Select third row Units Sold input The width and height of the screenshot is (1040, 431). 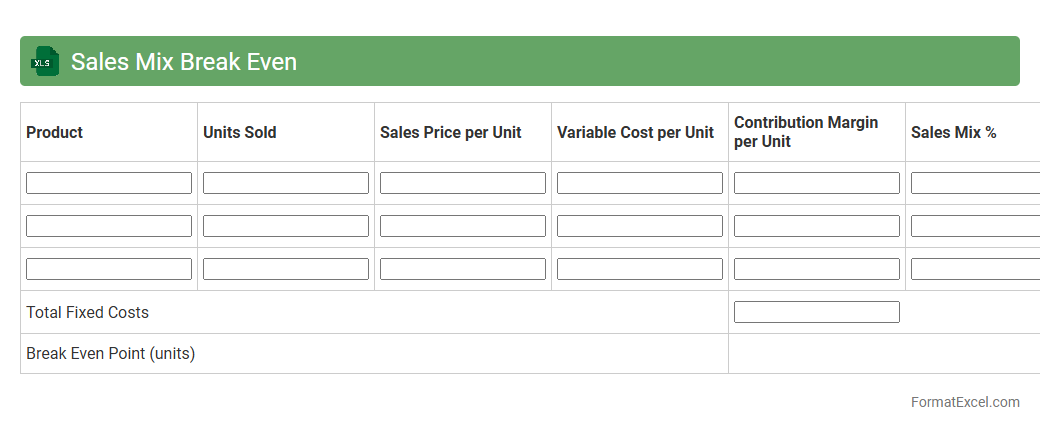[286, 269]
